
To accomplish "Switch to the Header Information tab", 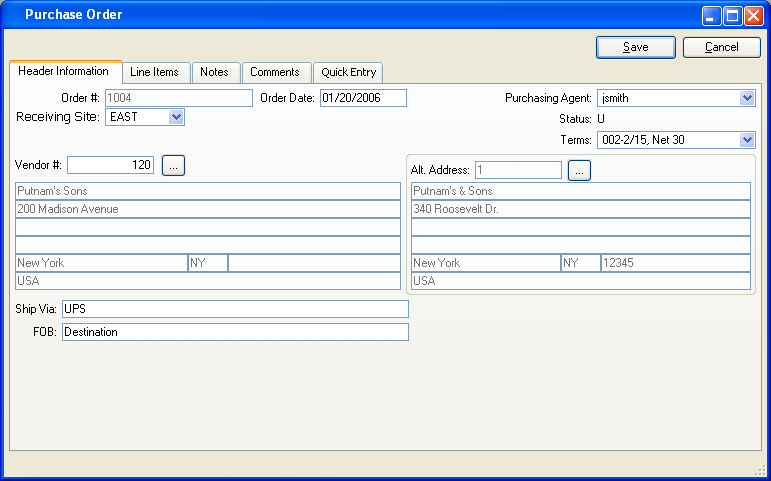I will [64, 71].
